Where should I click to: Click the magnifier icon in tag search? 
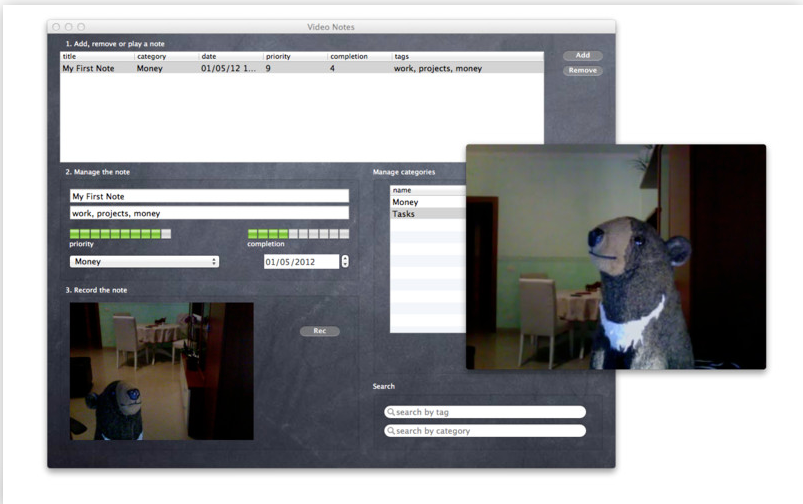(391, 412)
